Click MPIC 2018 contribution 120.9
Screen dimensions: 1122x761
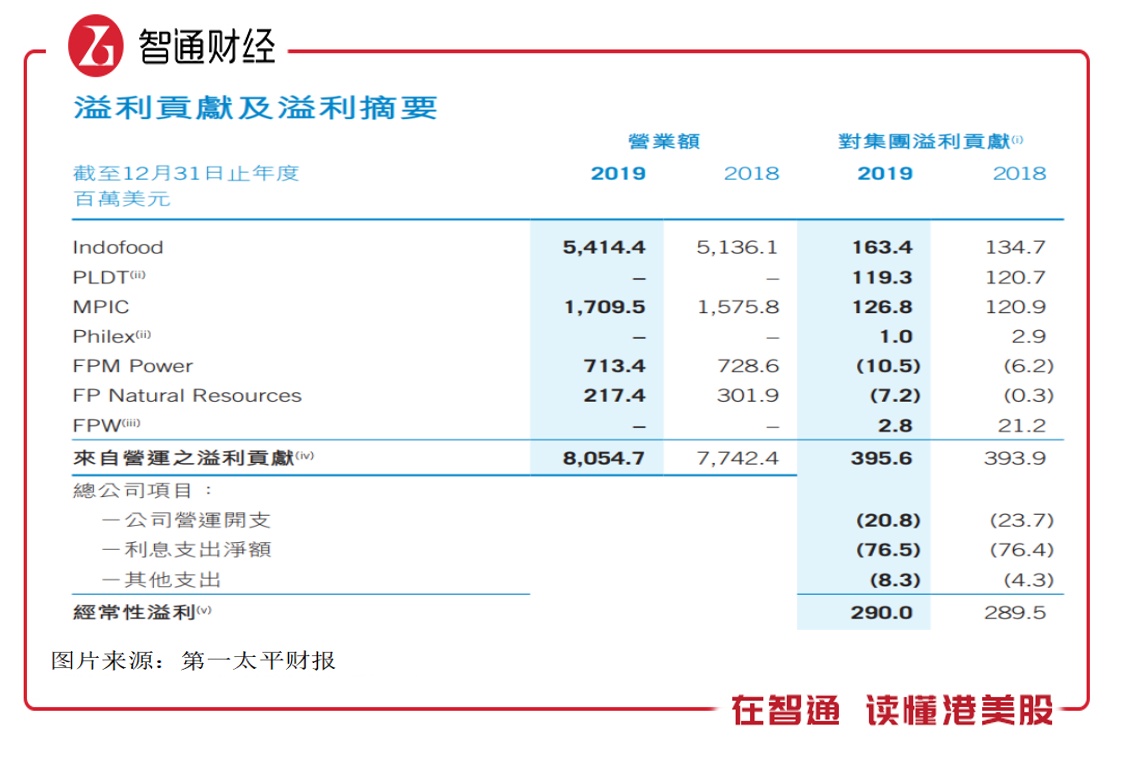coord(1015,307)
